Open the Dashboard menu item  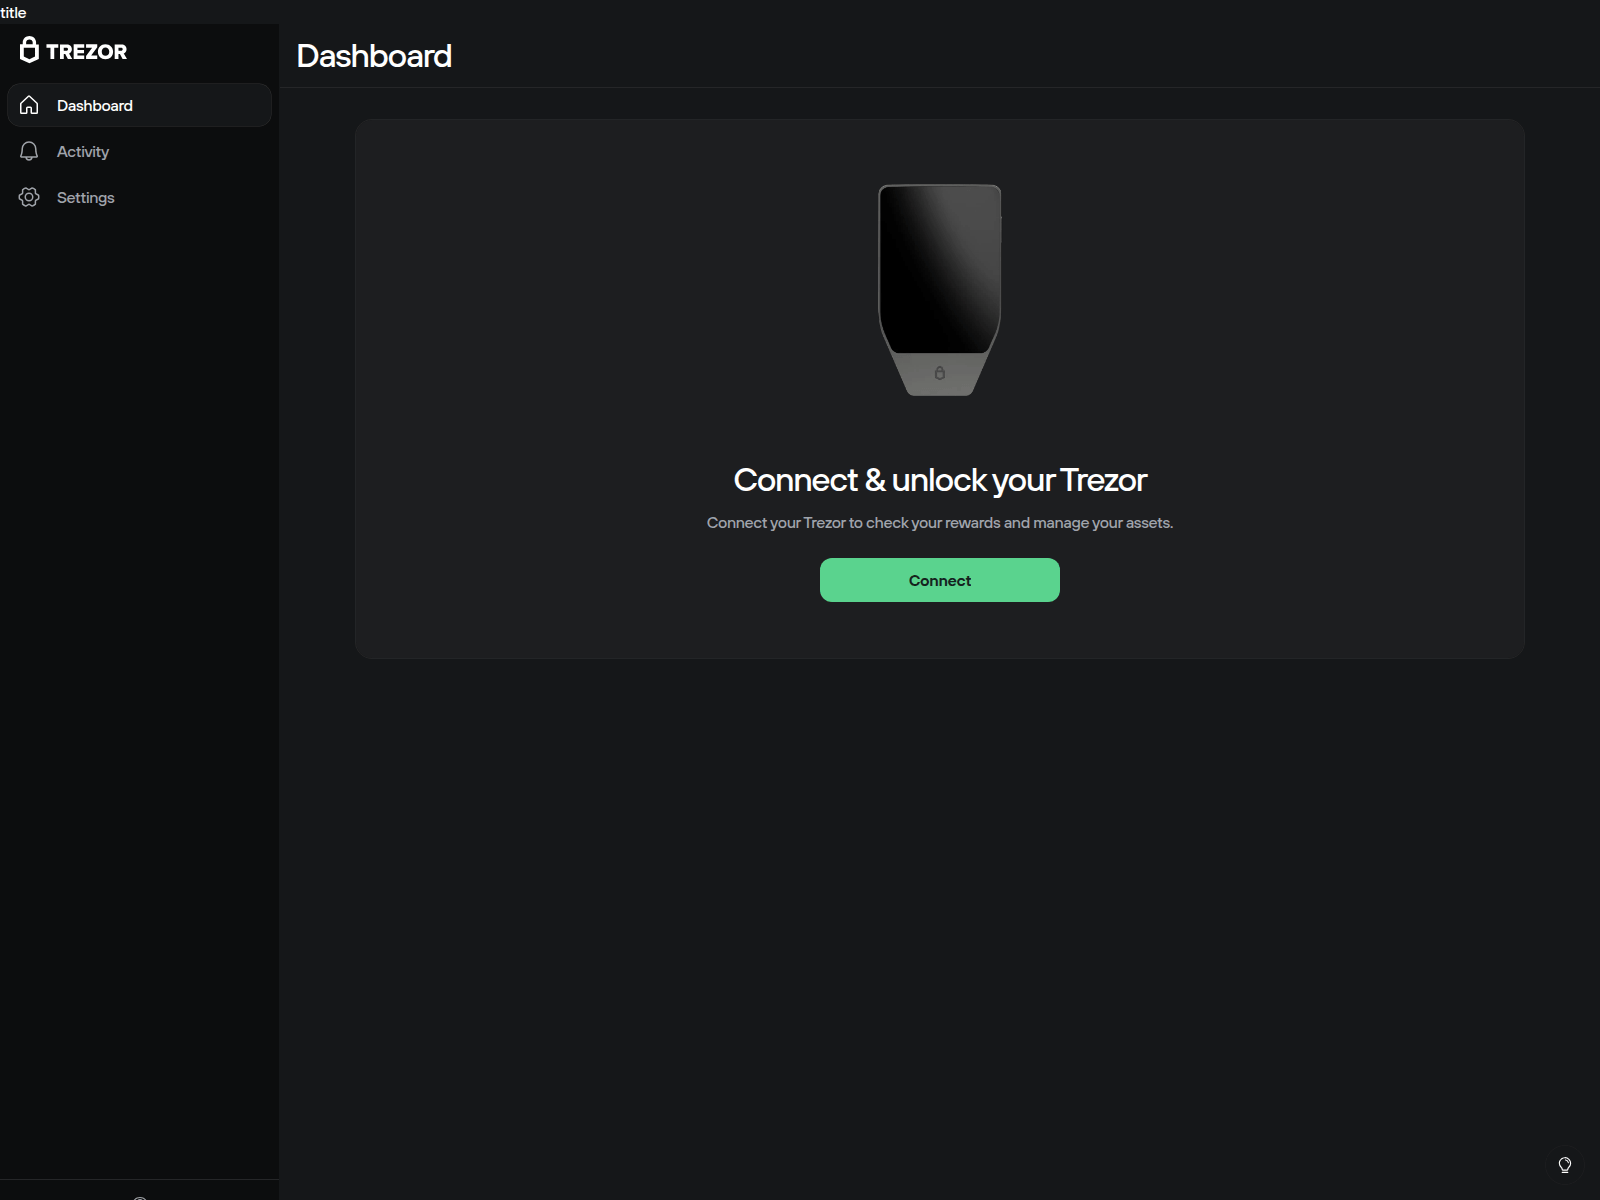pyautogui.click(x=95, y=105)
